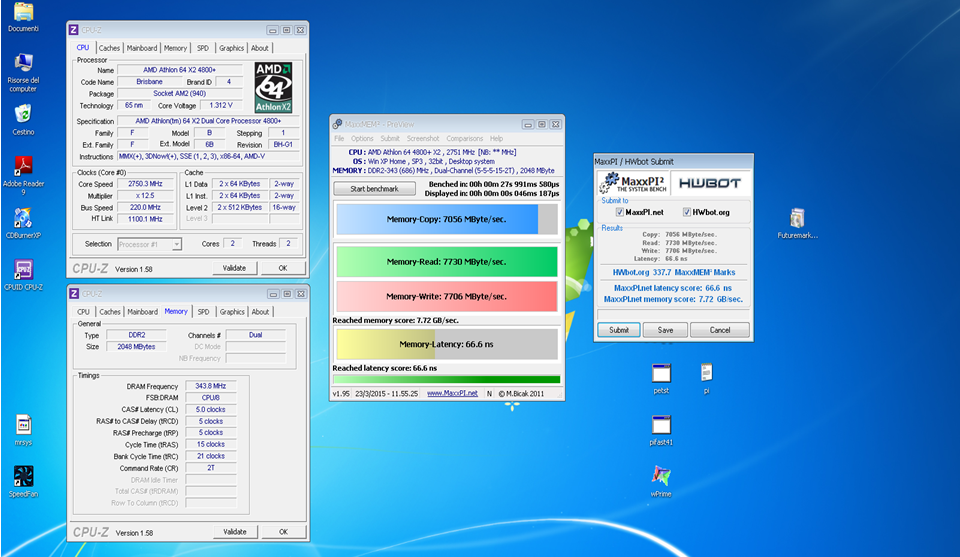
Task: Click the Memory-Write 7706 MByte/sec bar
Action: [447, 296]
